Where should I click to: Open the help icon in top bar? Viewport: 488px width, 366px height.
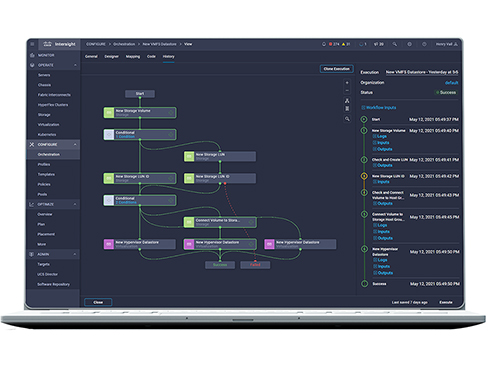(x=424, y=44)
